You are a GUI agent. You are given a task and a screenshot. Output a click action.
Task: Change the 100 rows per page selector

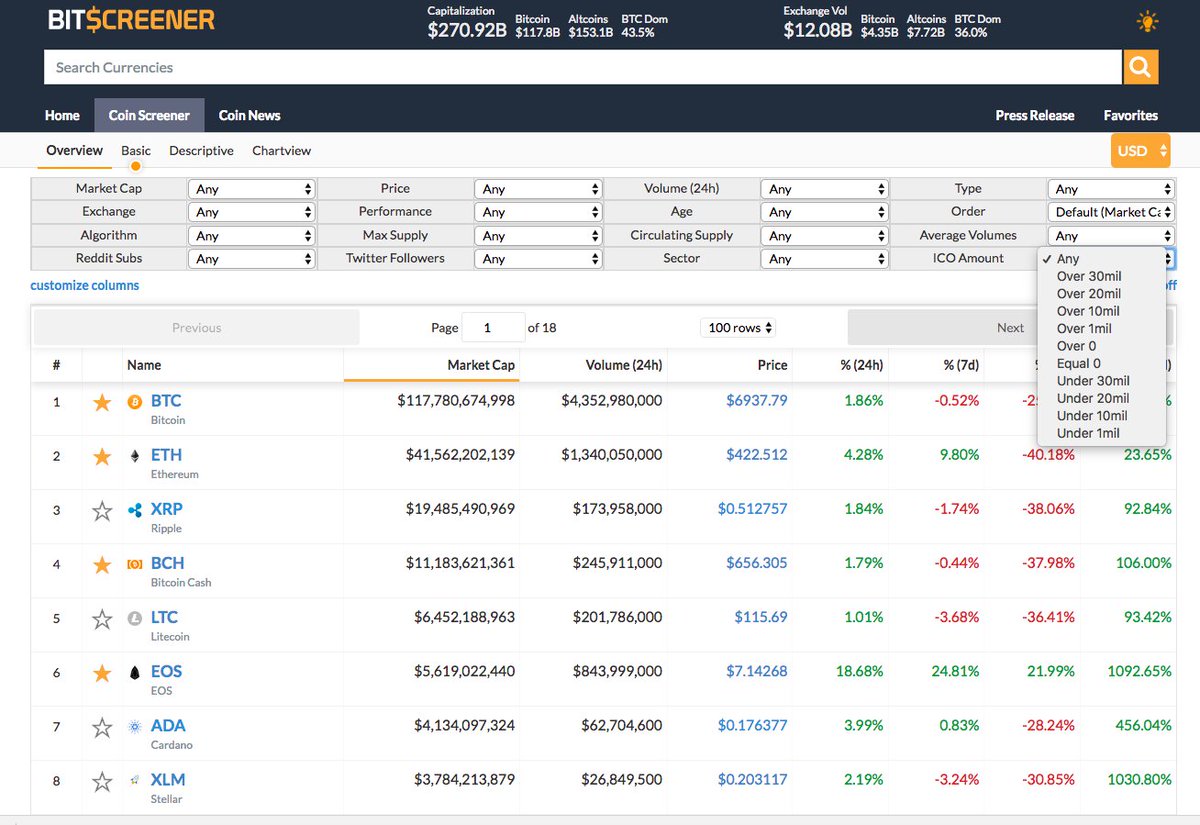click(x=739, y=328)
